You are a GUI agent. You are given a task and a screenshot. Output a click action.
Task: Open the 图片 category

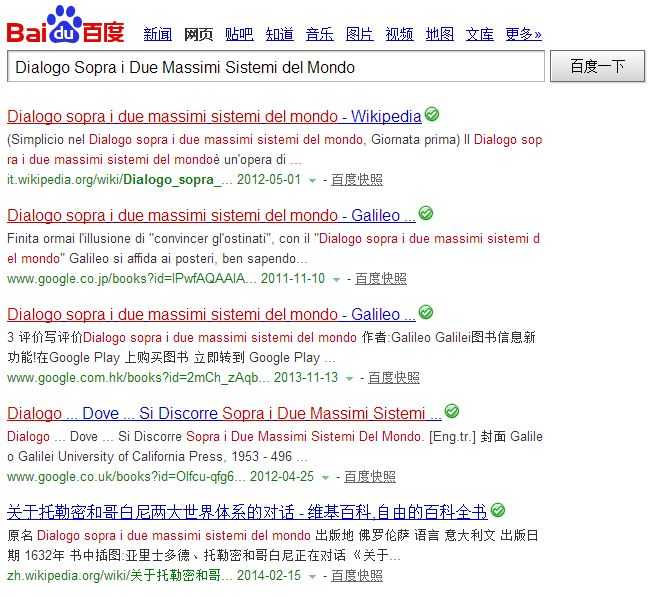[359, 34]
